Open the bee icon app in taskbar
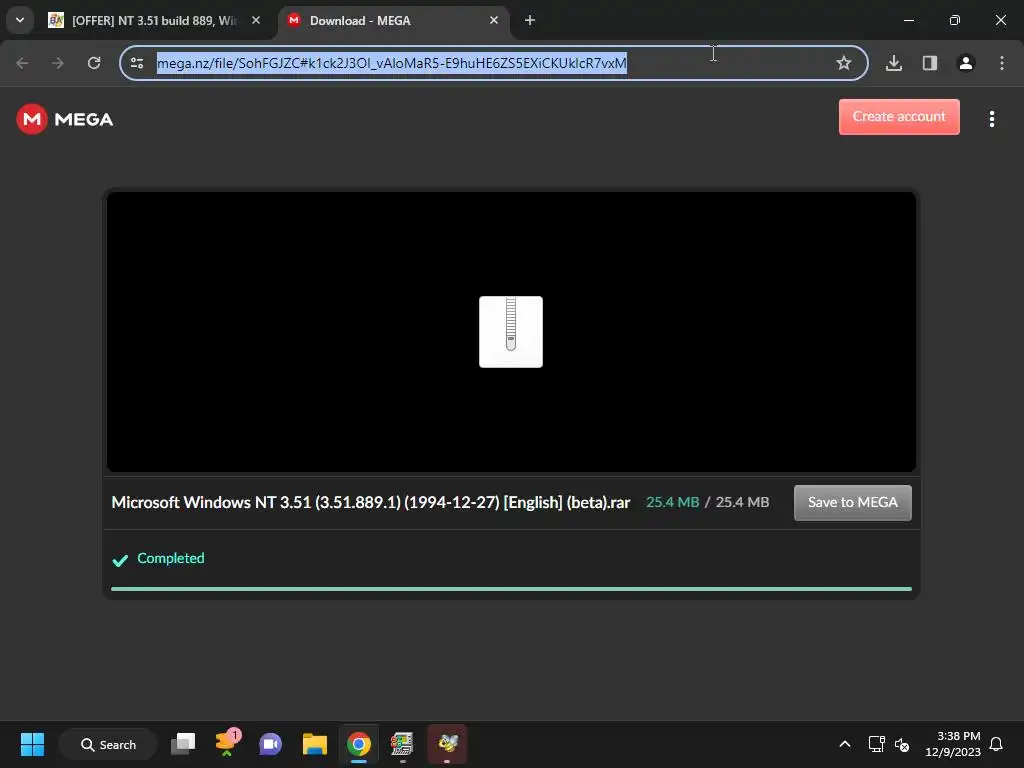This screenshot has height=768, width=1024. point(447,744)
